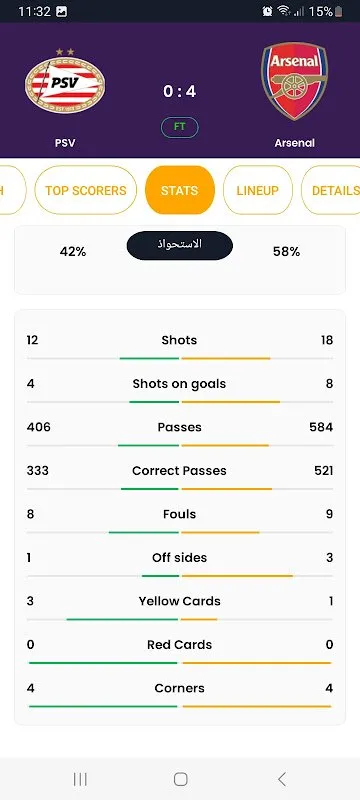This screenshot has height=800, width=360.
Task: Go back with Android back arrow
Action: [281, 779]
